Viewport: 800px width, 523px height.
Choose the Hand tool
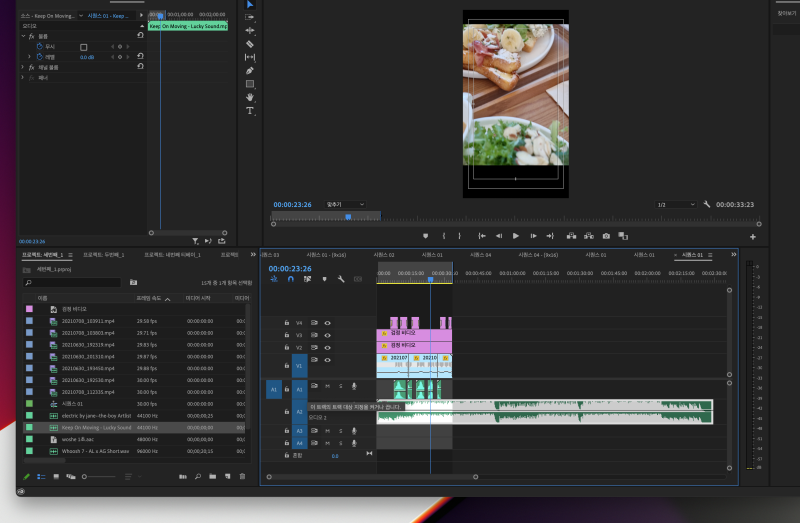click(x=250, y=97)
